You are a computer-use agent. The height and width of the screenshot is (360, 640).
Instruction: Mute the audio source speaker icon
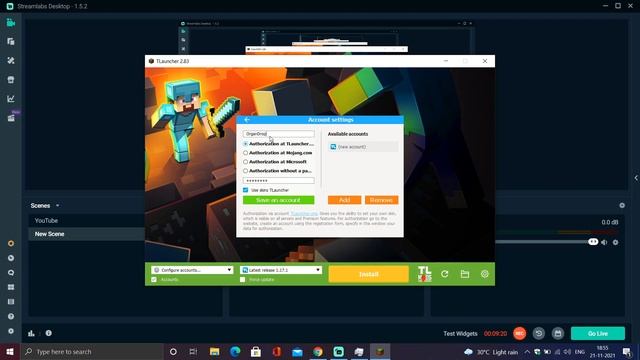(604, 242)
